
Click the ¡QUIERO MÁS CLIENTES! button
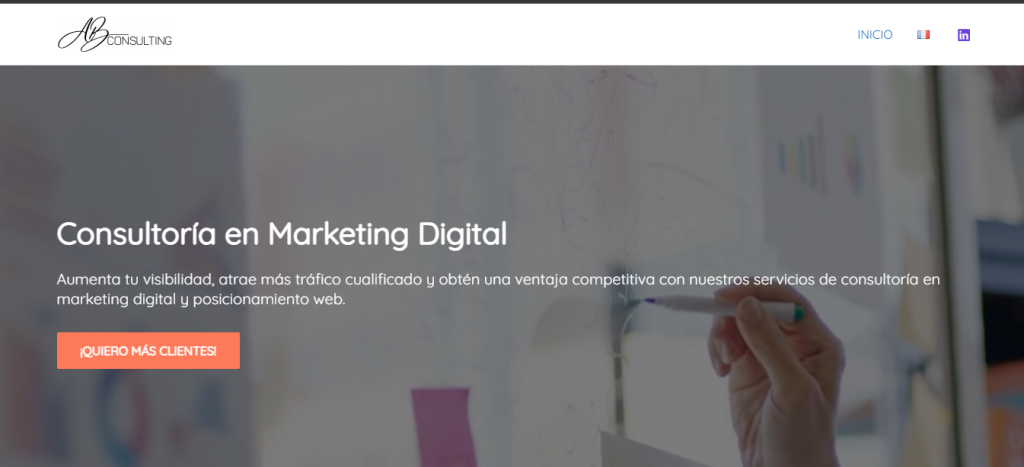pyautogui.click(x=148, y=351)
